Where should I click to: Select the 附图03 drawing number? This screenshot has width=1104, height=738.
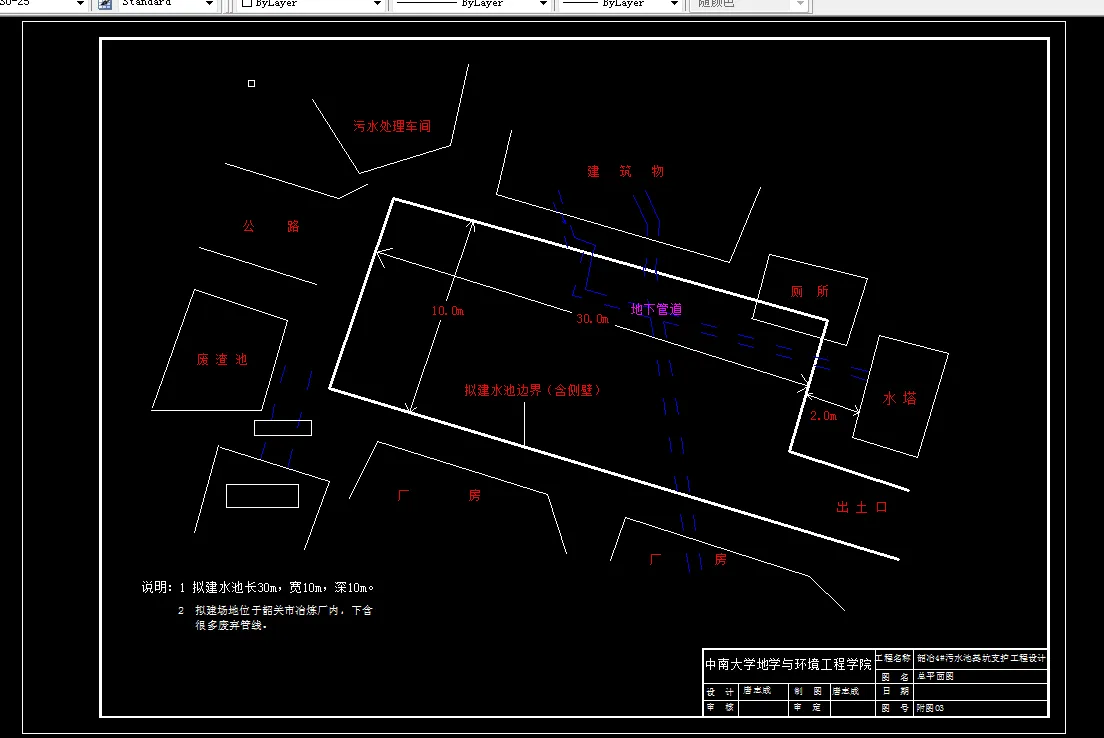(x=930, y=708)
